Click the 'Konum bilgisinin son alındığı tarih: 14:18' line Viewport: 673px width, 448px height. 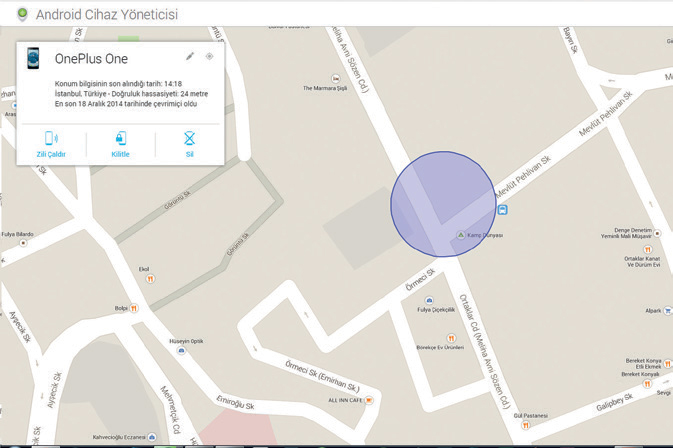[118, 84]
